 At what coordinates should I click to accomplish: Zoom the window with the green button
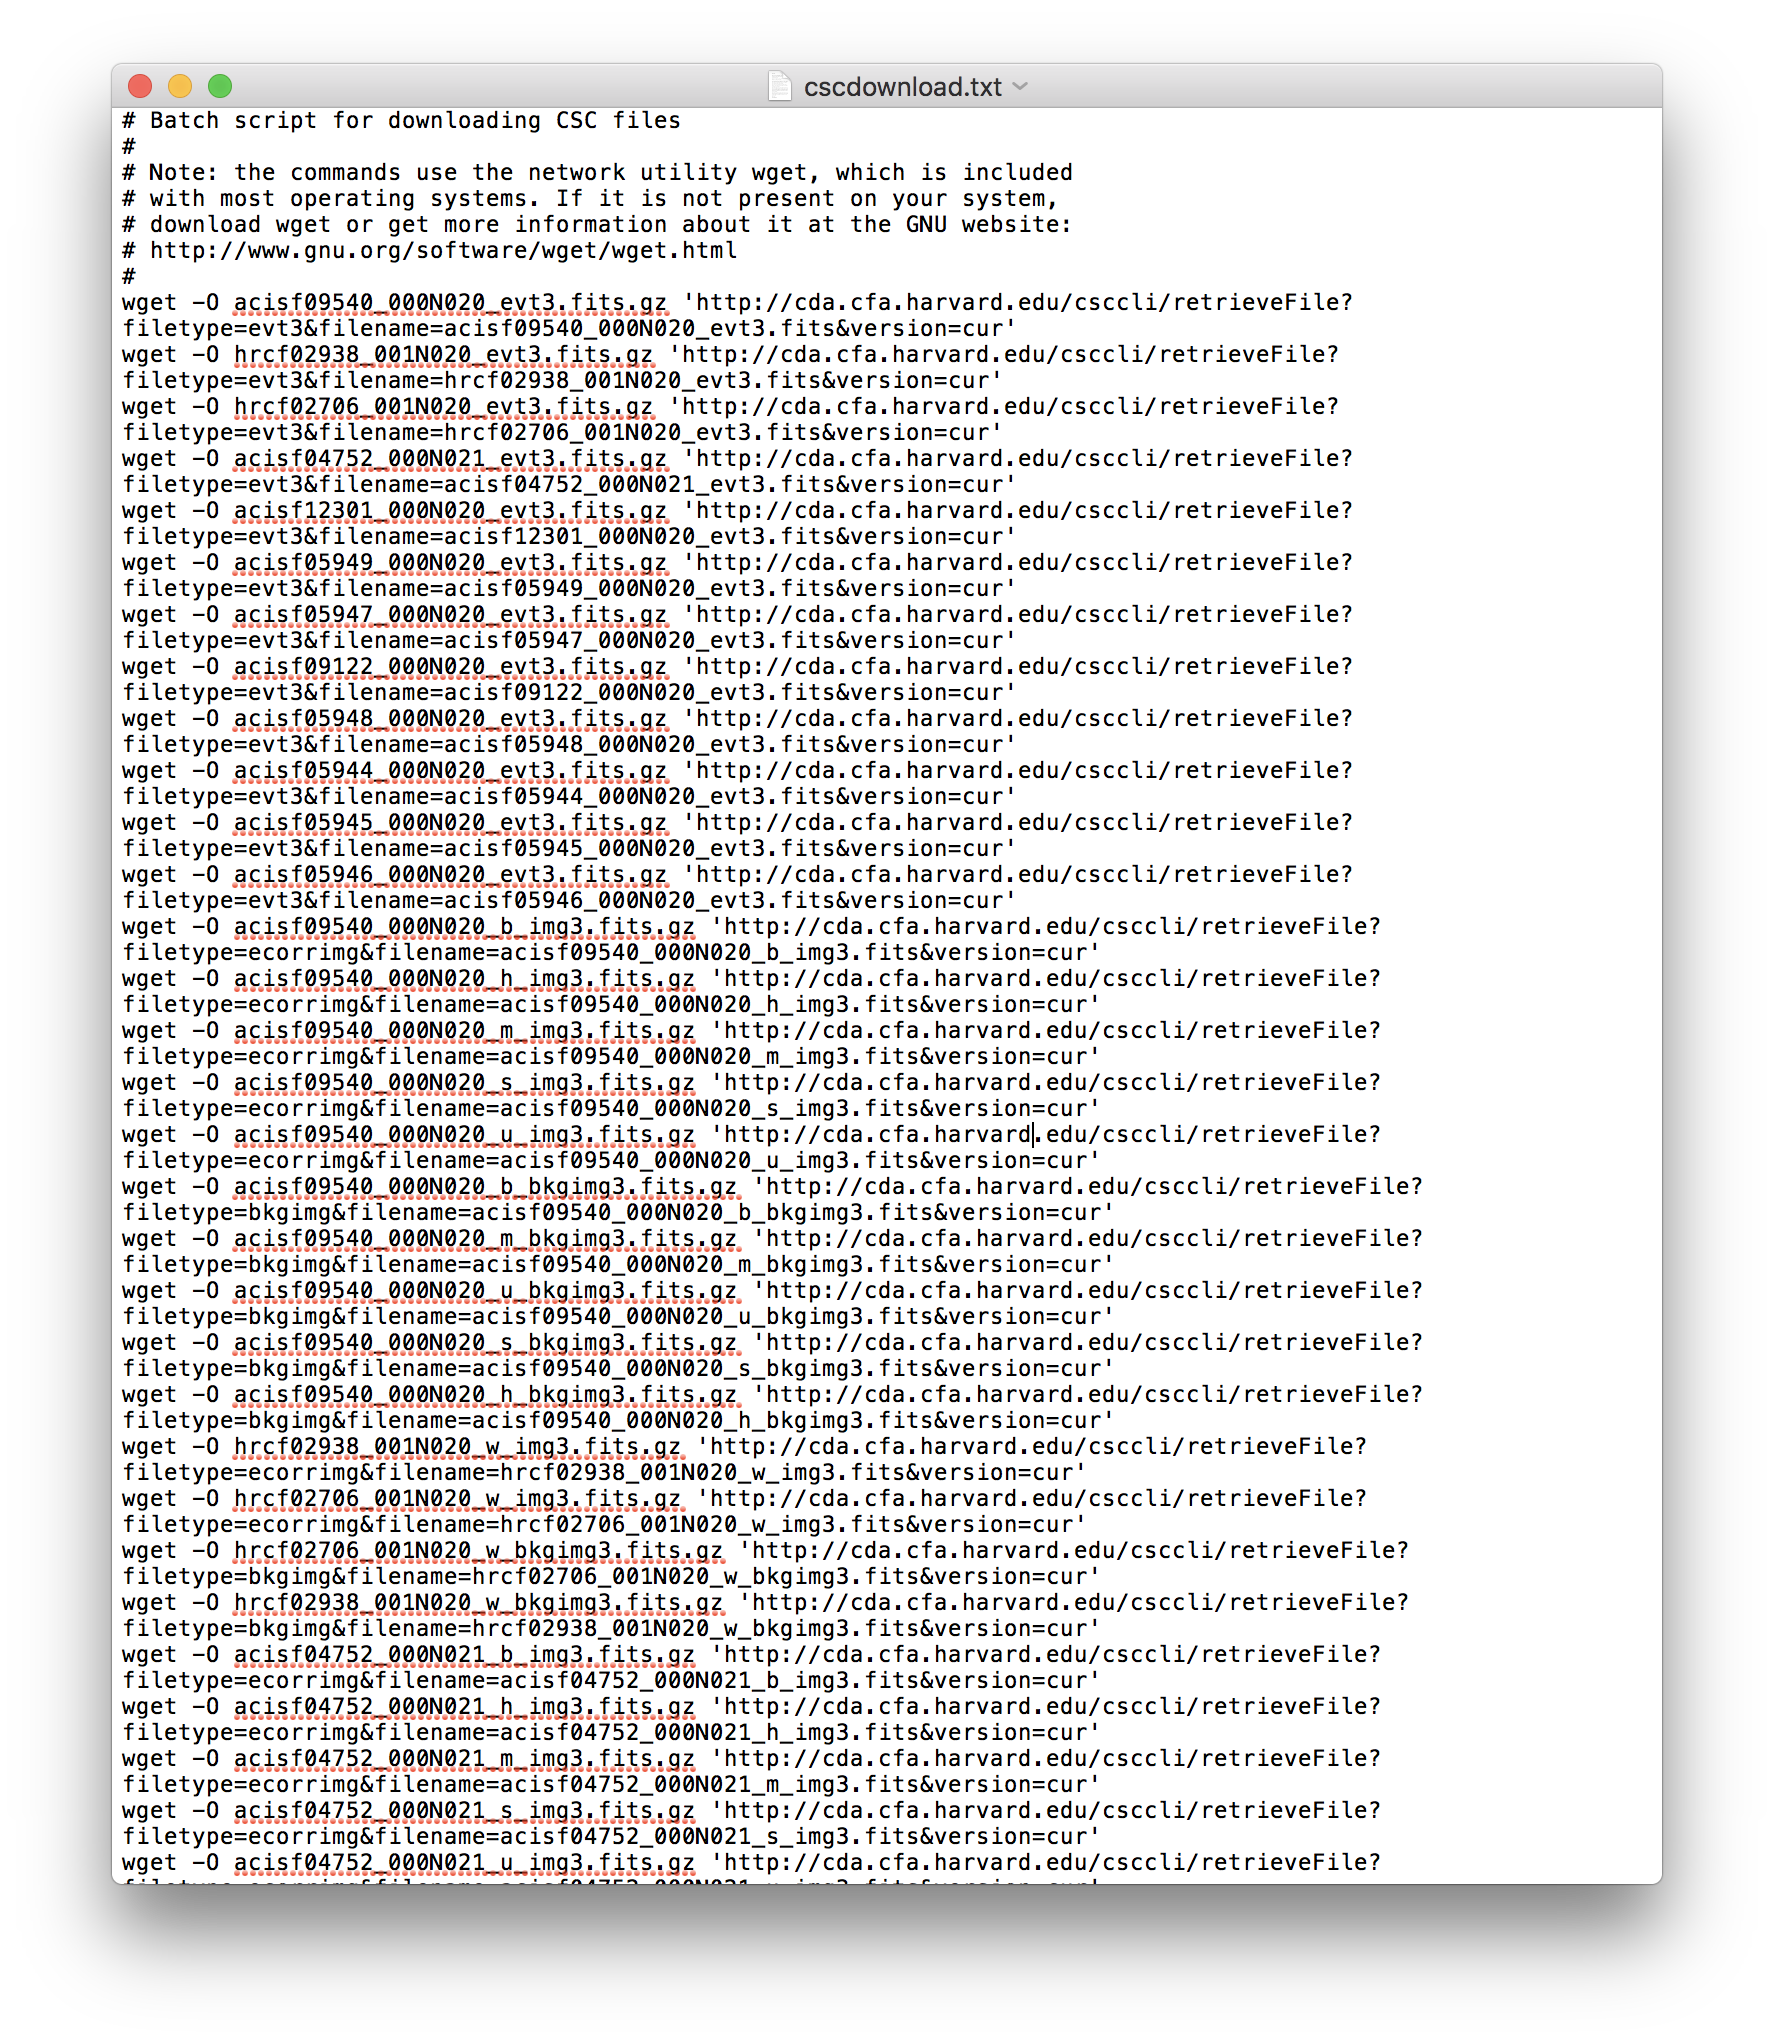220,87
